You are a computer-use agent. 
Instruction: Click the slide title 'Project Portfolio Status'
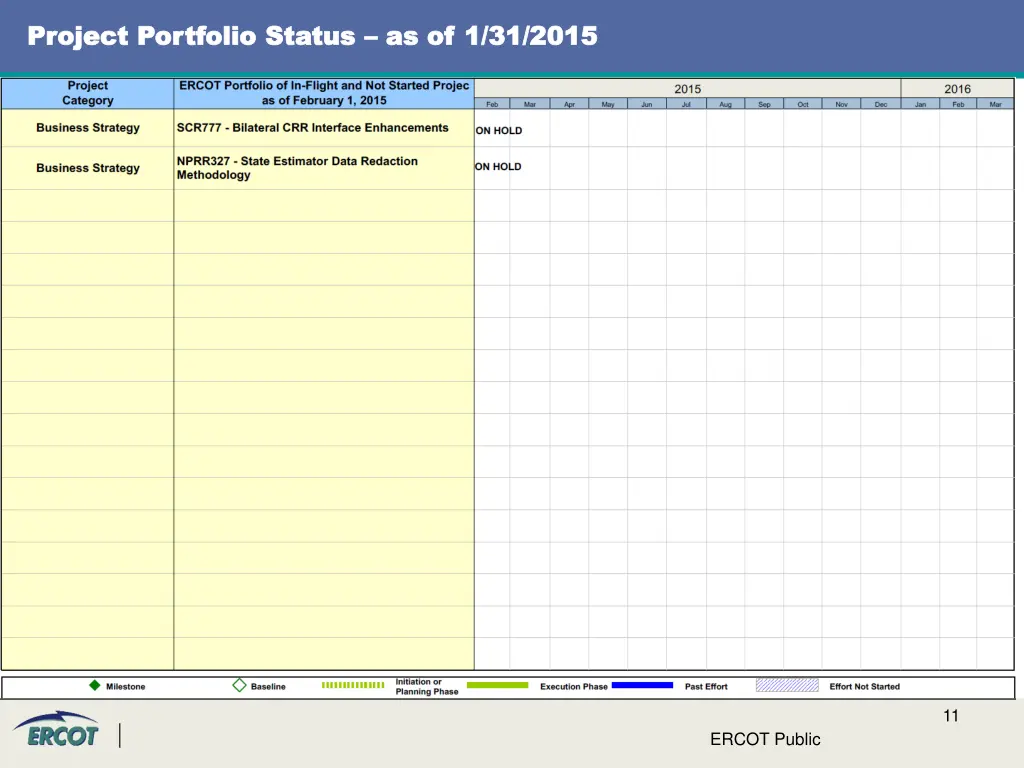(312, 36)
